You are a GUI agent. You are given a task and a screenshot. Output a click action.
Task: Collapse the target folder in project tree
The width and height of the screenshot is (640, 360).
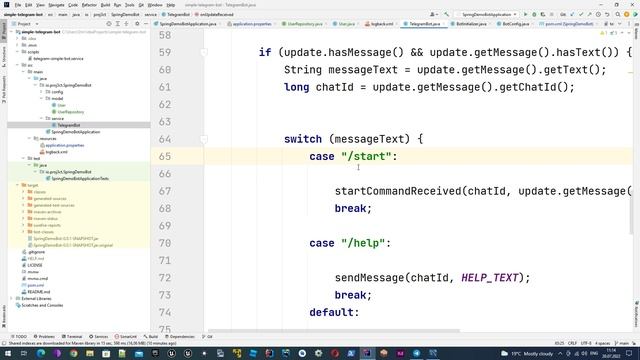[18, 185]
